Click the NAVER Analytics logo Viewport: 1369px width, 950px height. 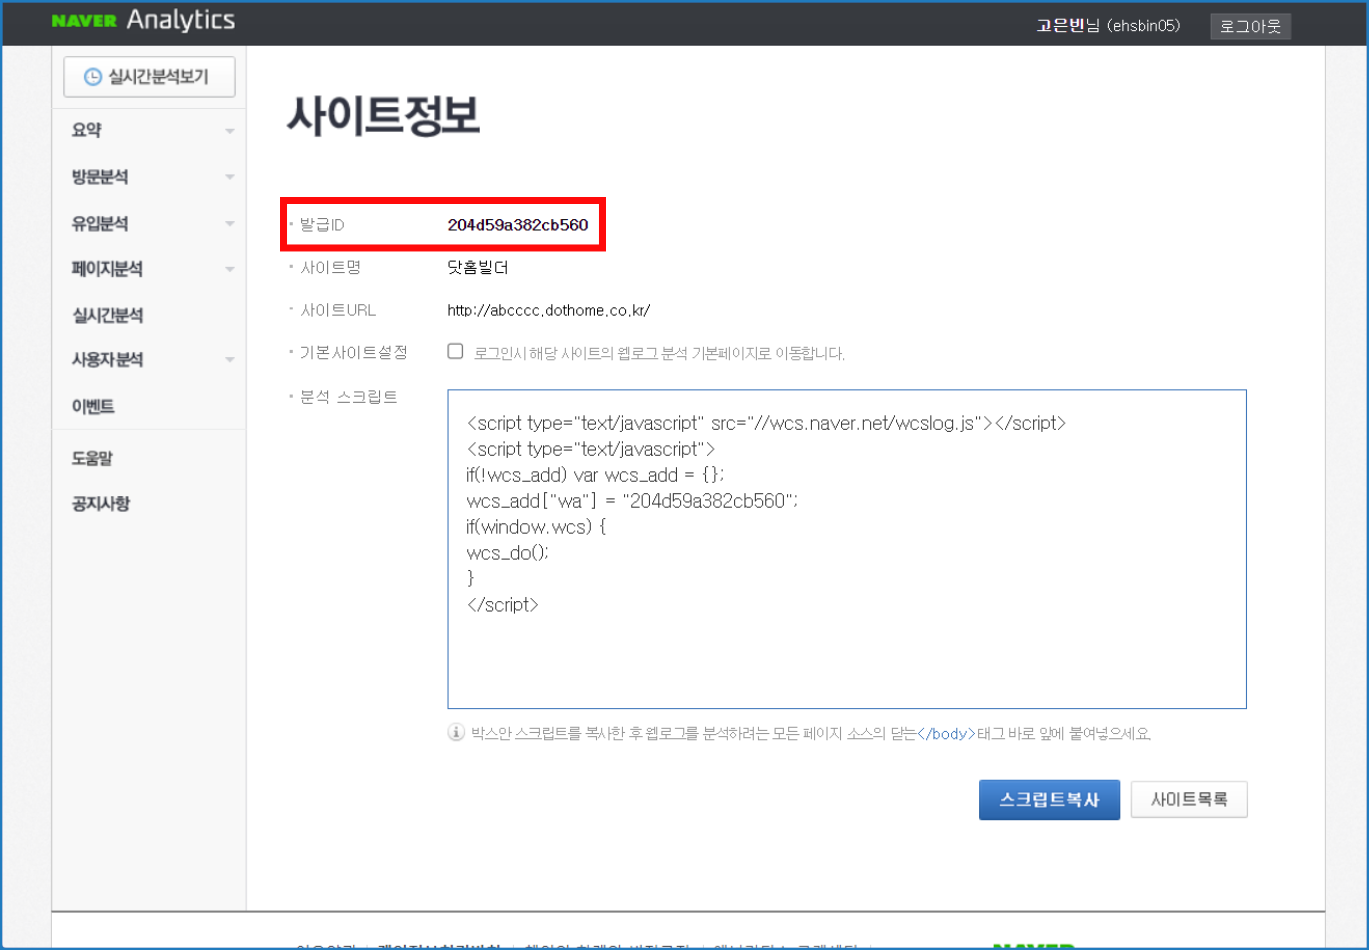(143, 21)
